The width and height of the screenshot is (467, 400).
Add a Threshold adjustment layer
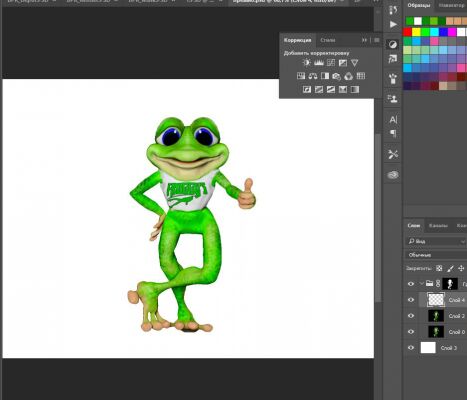[x=331, y=89]
